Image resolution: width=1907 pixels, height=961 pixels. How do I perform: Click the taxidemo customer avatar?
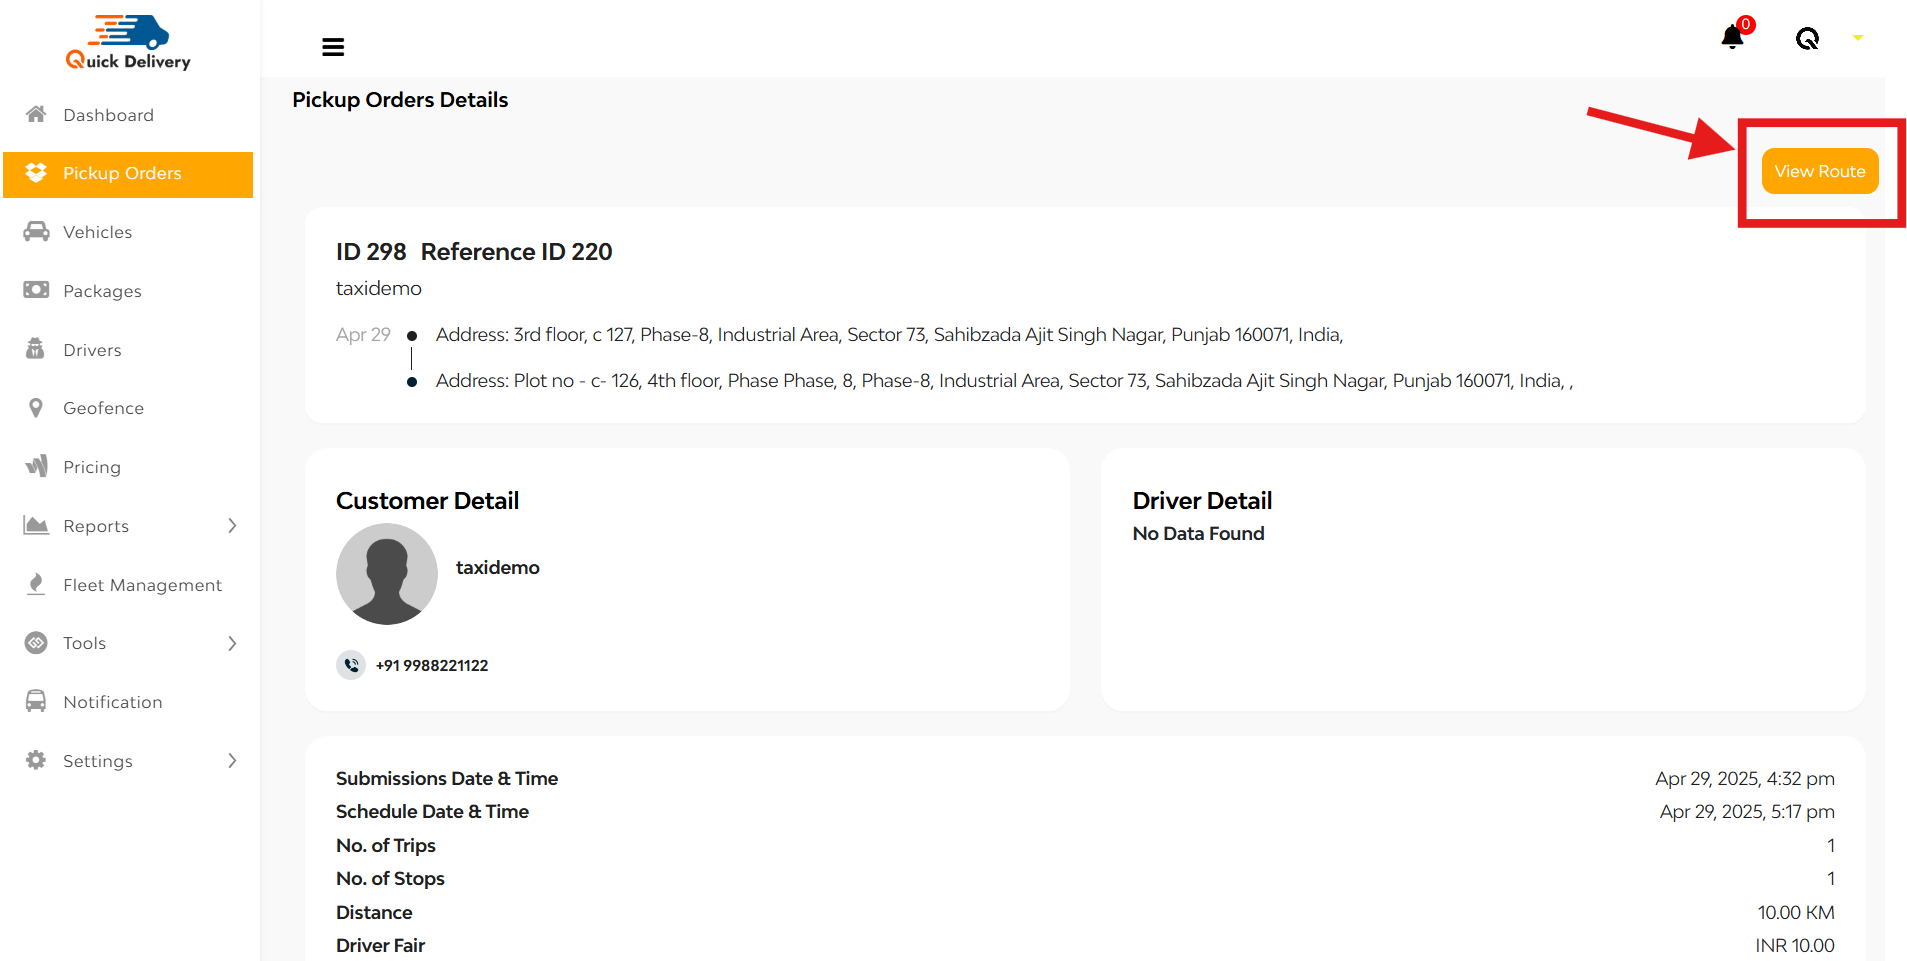click(387, 574)
